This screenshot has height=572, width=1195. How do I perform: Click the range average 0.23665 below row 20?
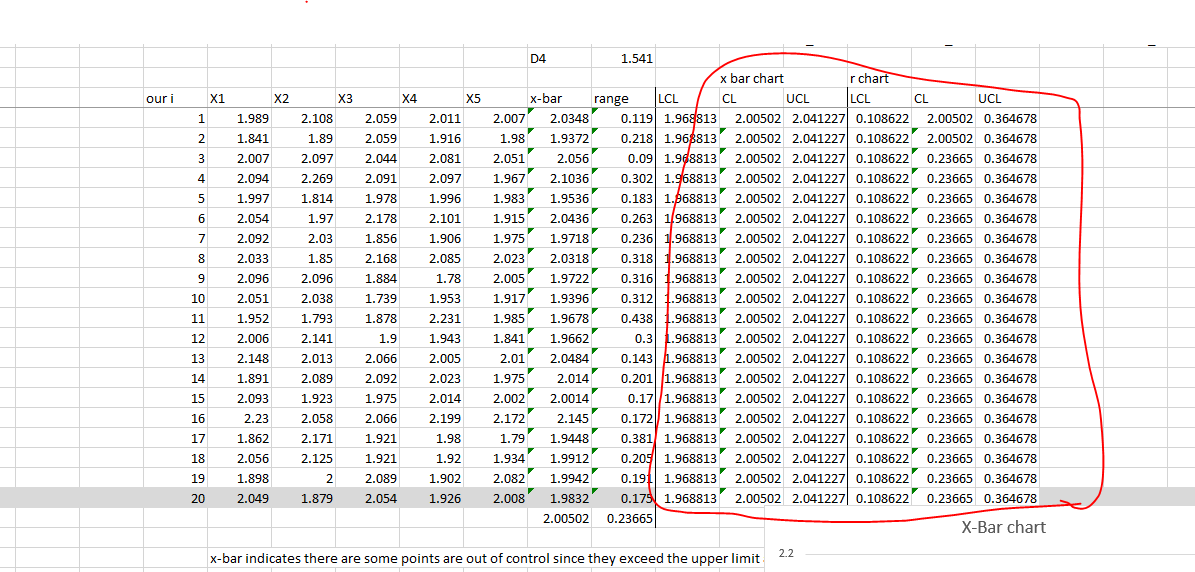point(623,518)
